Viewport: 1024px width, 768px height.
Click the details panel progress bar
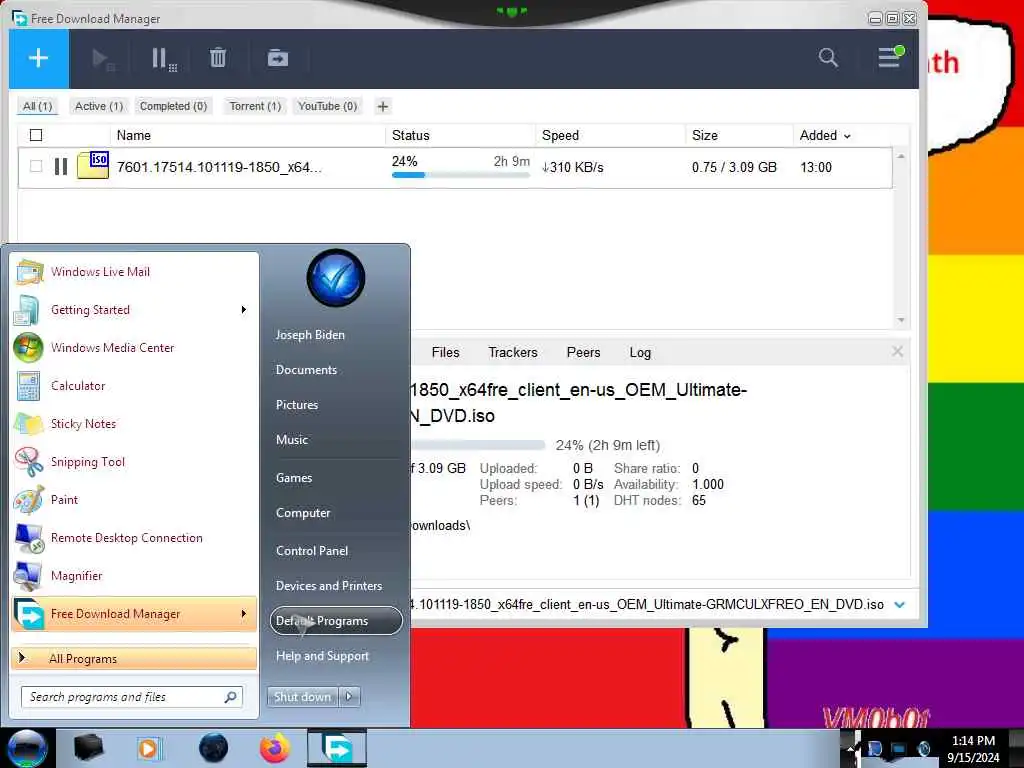point(477,445)
